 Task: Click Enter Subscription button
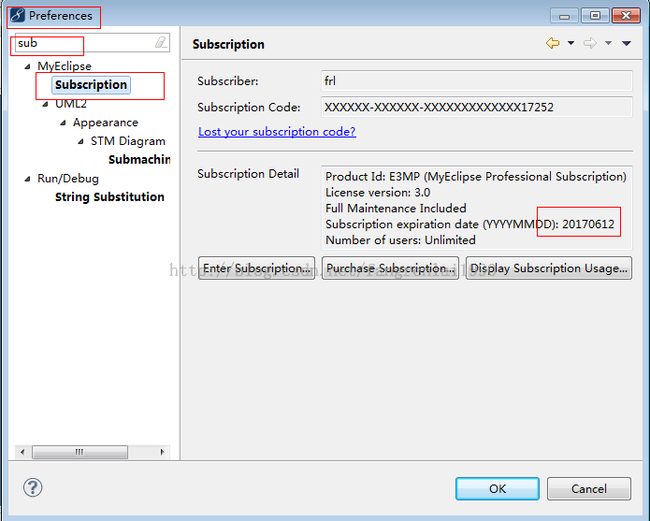(x=257, y=268)
